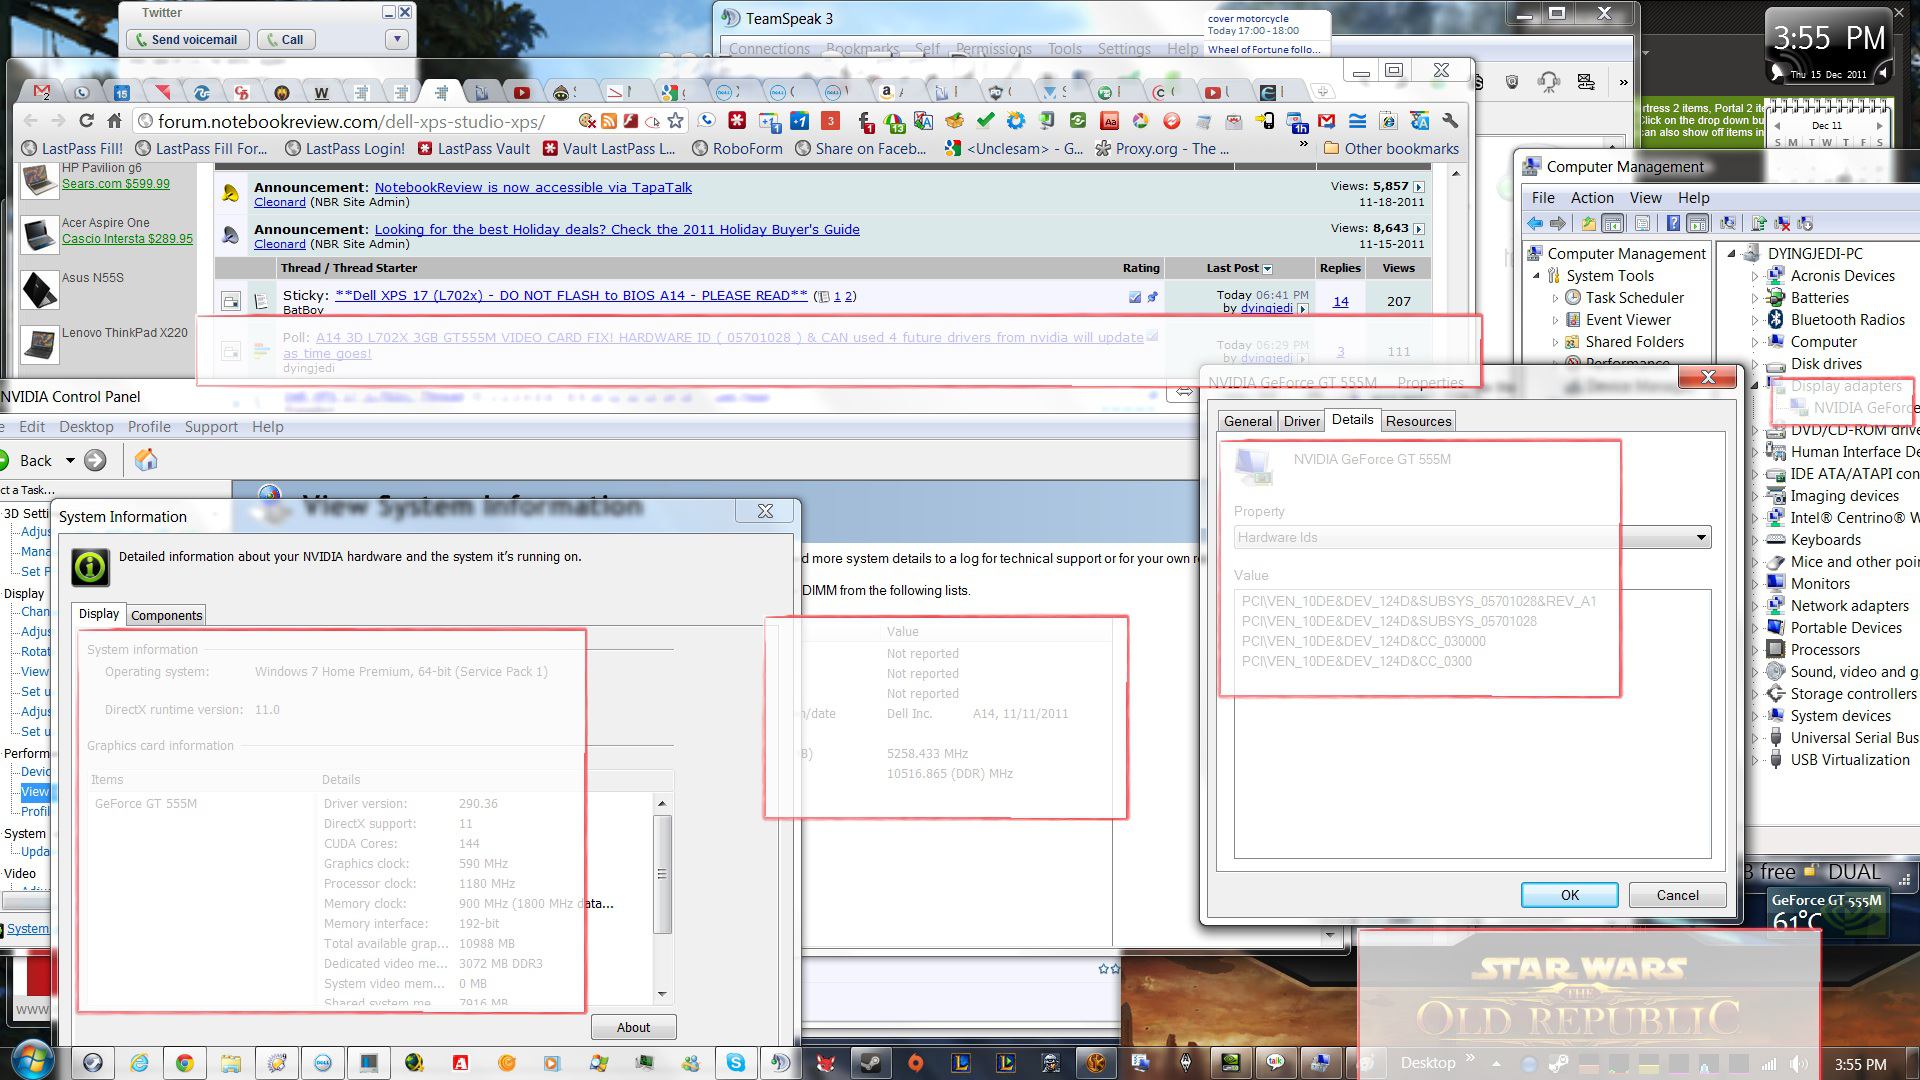Click the Windows Start orb
This screenshot has width=1920, height=1080.
[32, 1062]
